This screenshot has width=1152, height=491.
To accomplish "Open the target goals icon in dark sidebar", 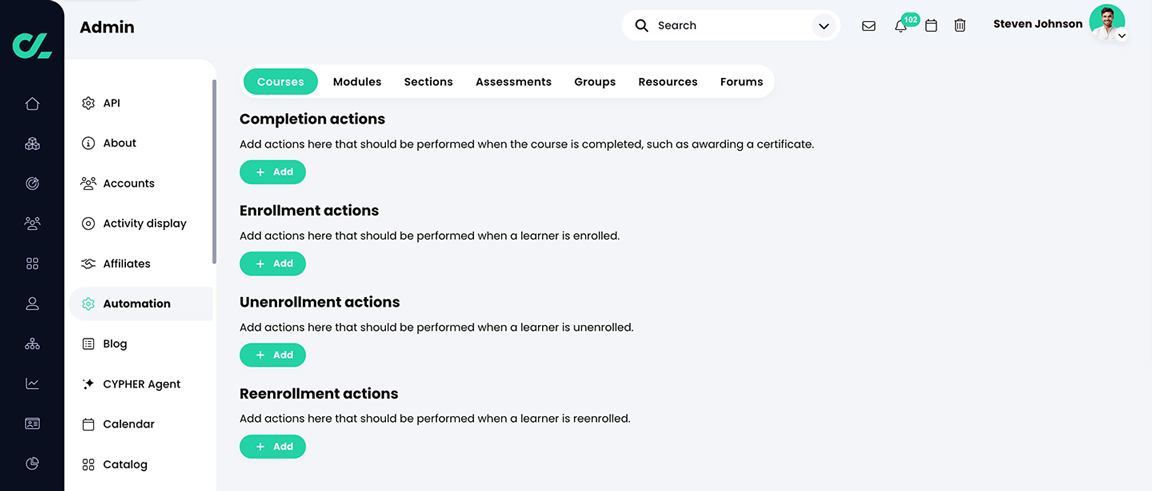I will [32, 184].
